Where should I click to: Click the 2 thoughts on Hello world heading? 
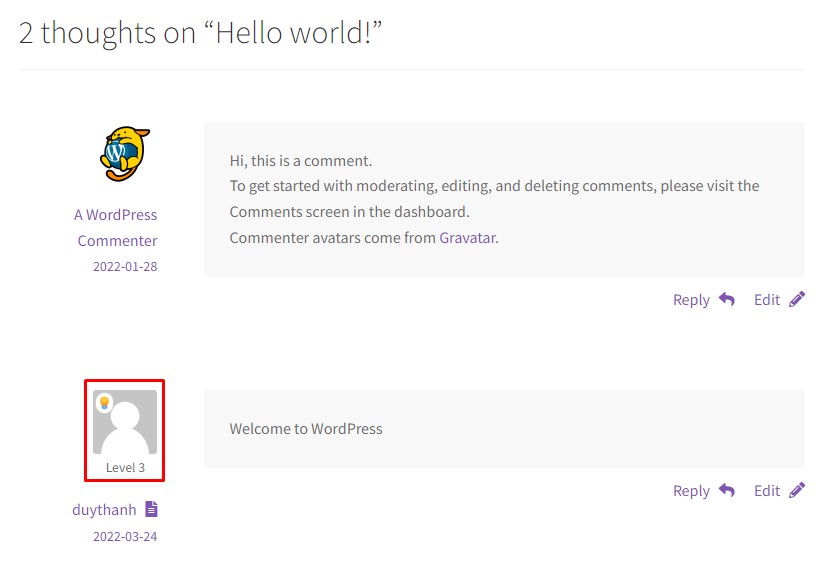pos(200,33)
